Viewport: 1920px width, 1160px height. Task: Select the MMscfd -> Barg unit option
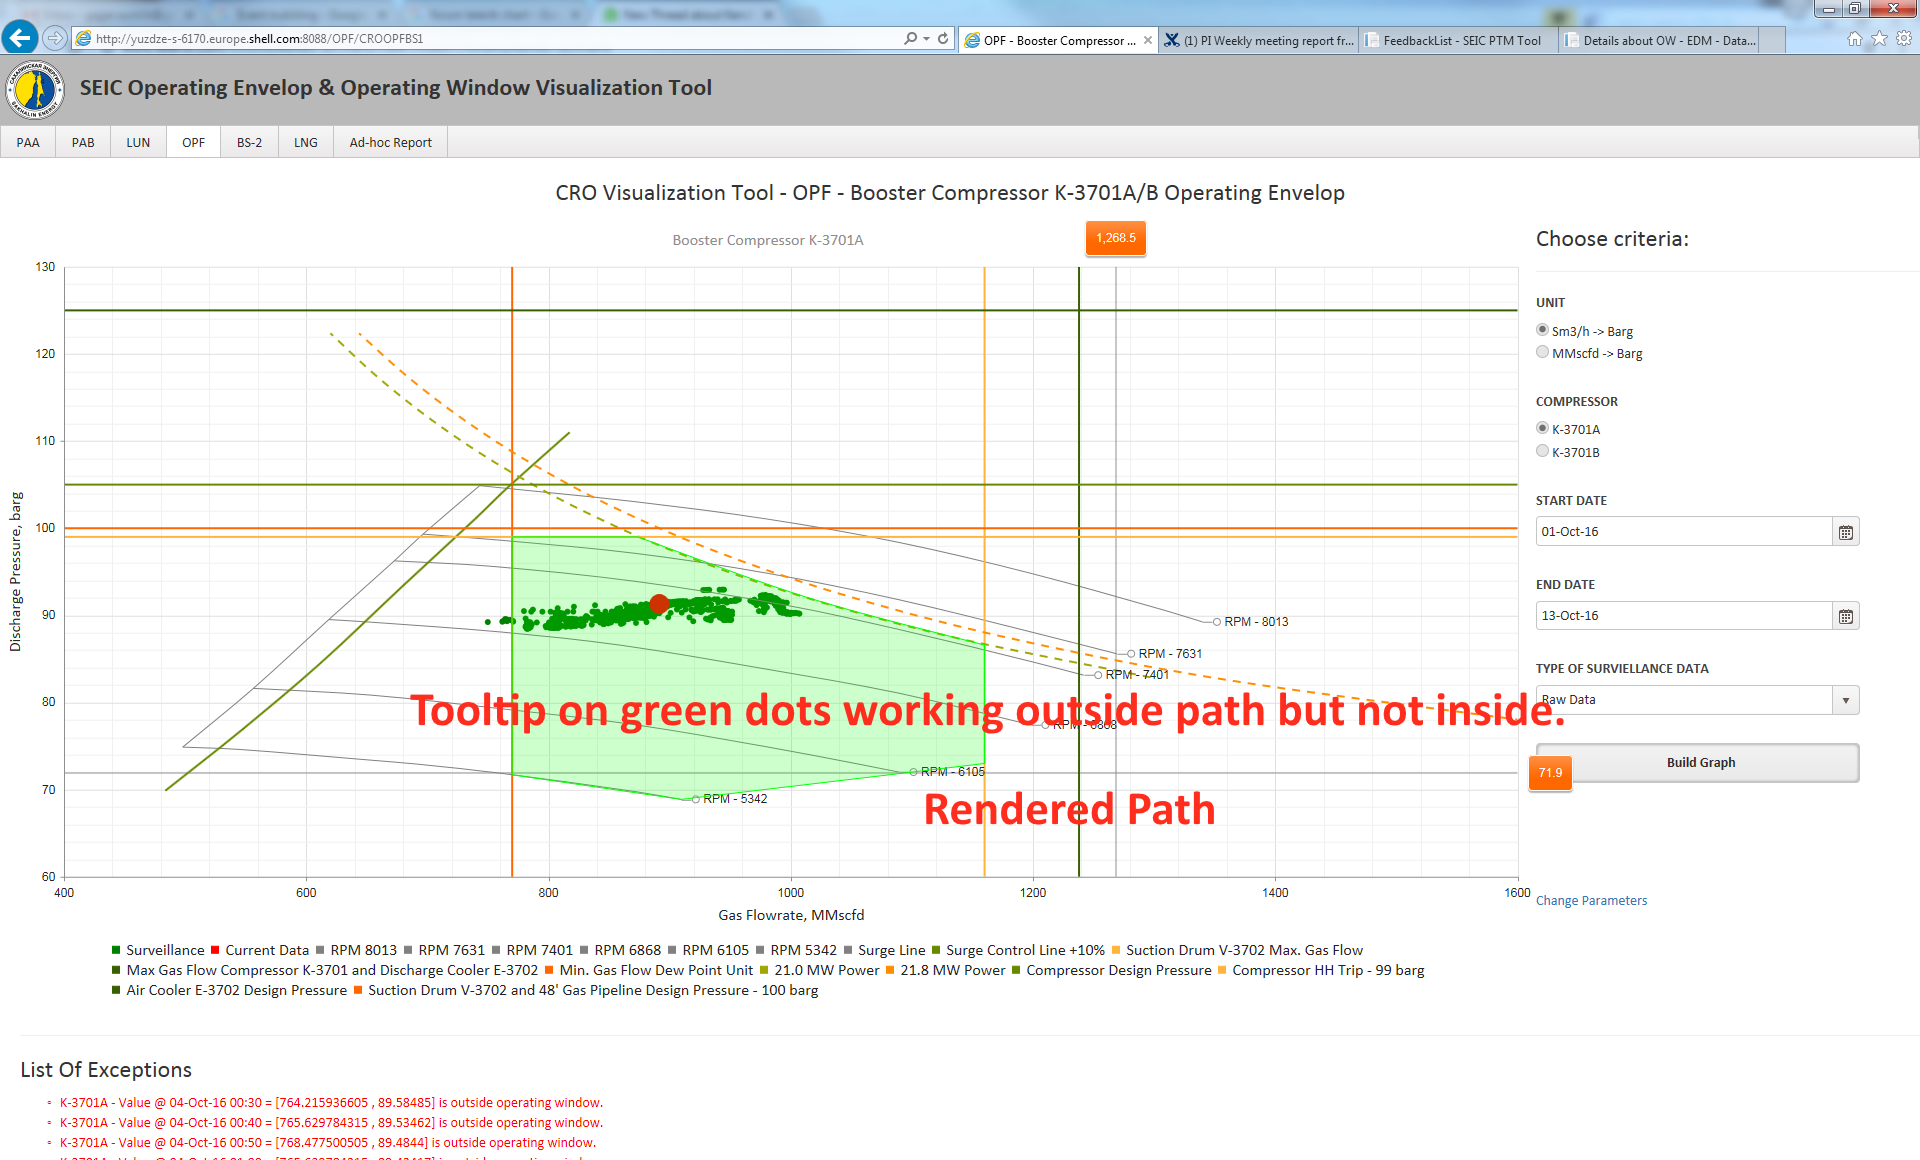point(1542,352)
